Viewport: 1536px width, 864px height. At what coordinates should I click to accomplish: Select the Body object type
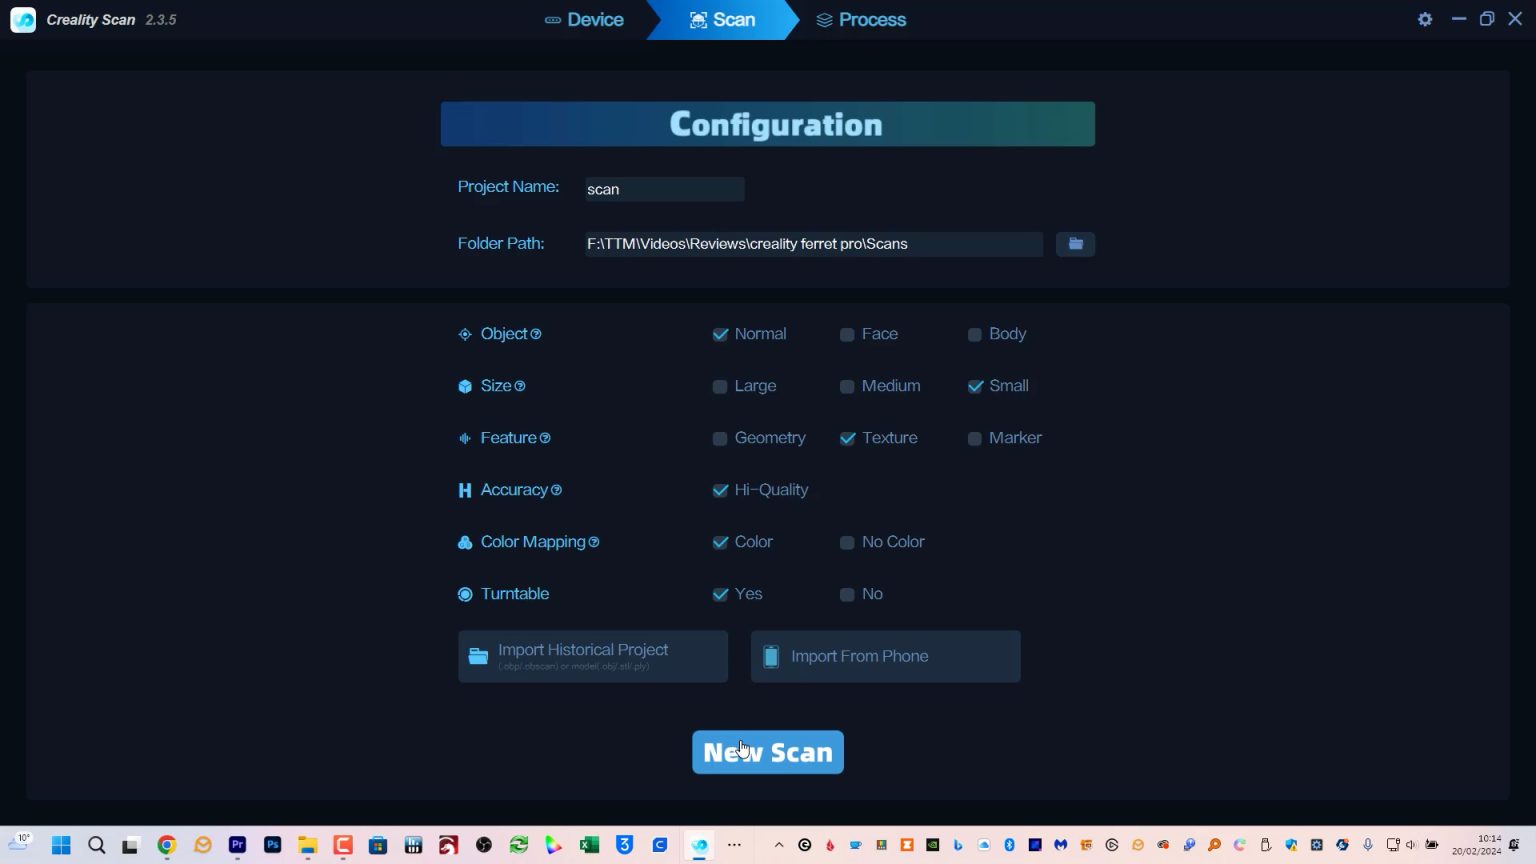[x=974, y=334]
